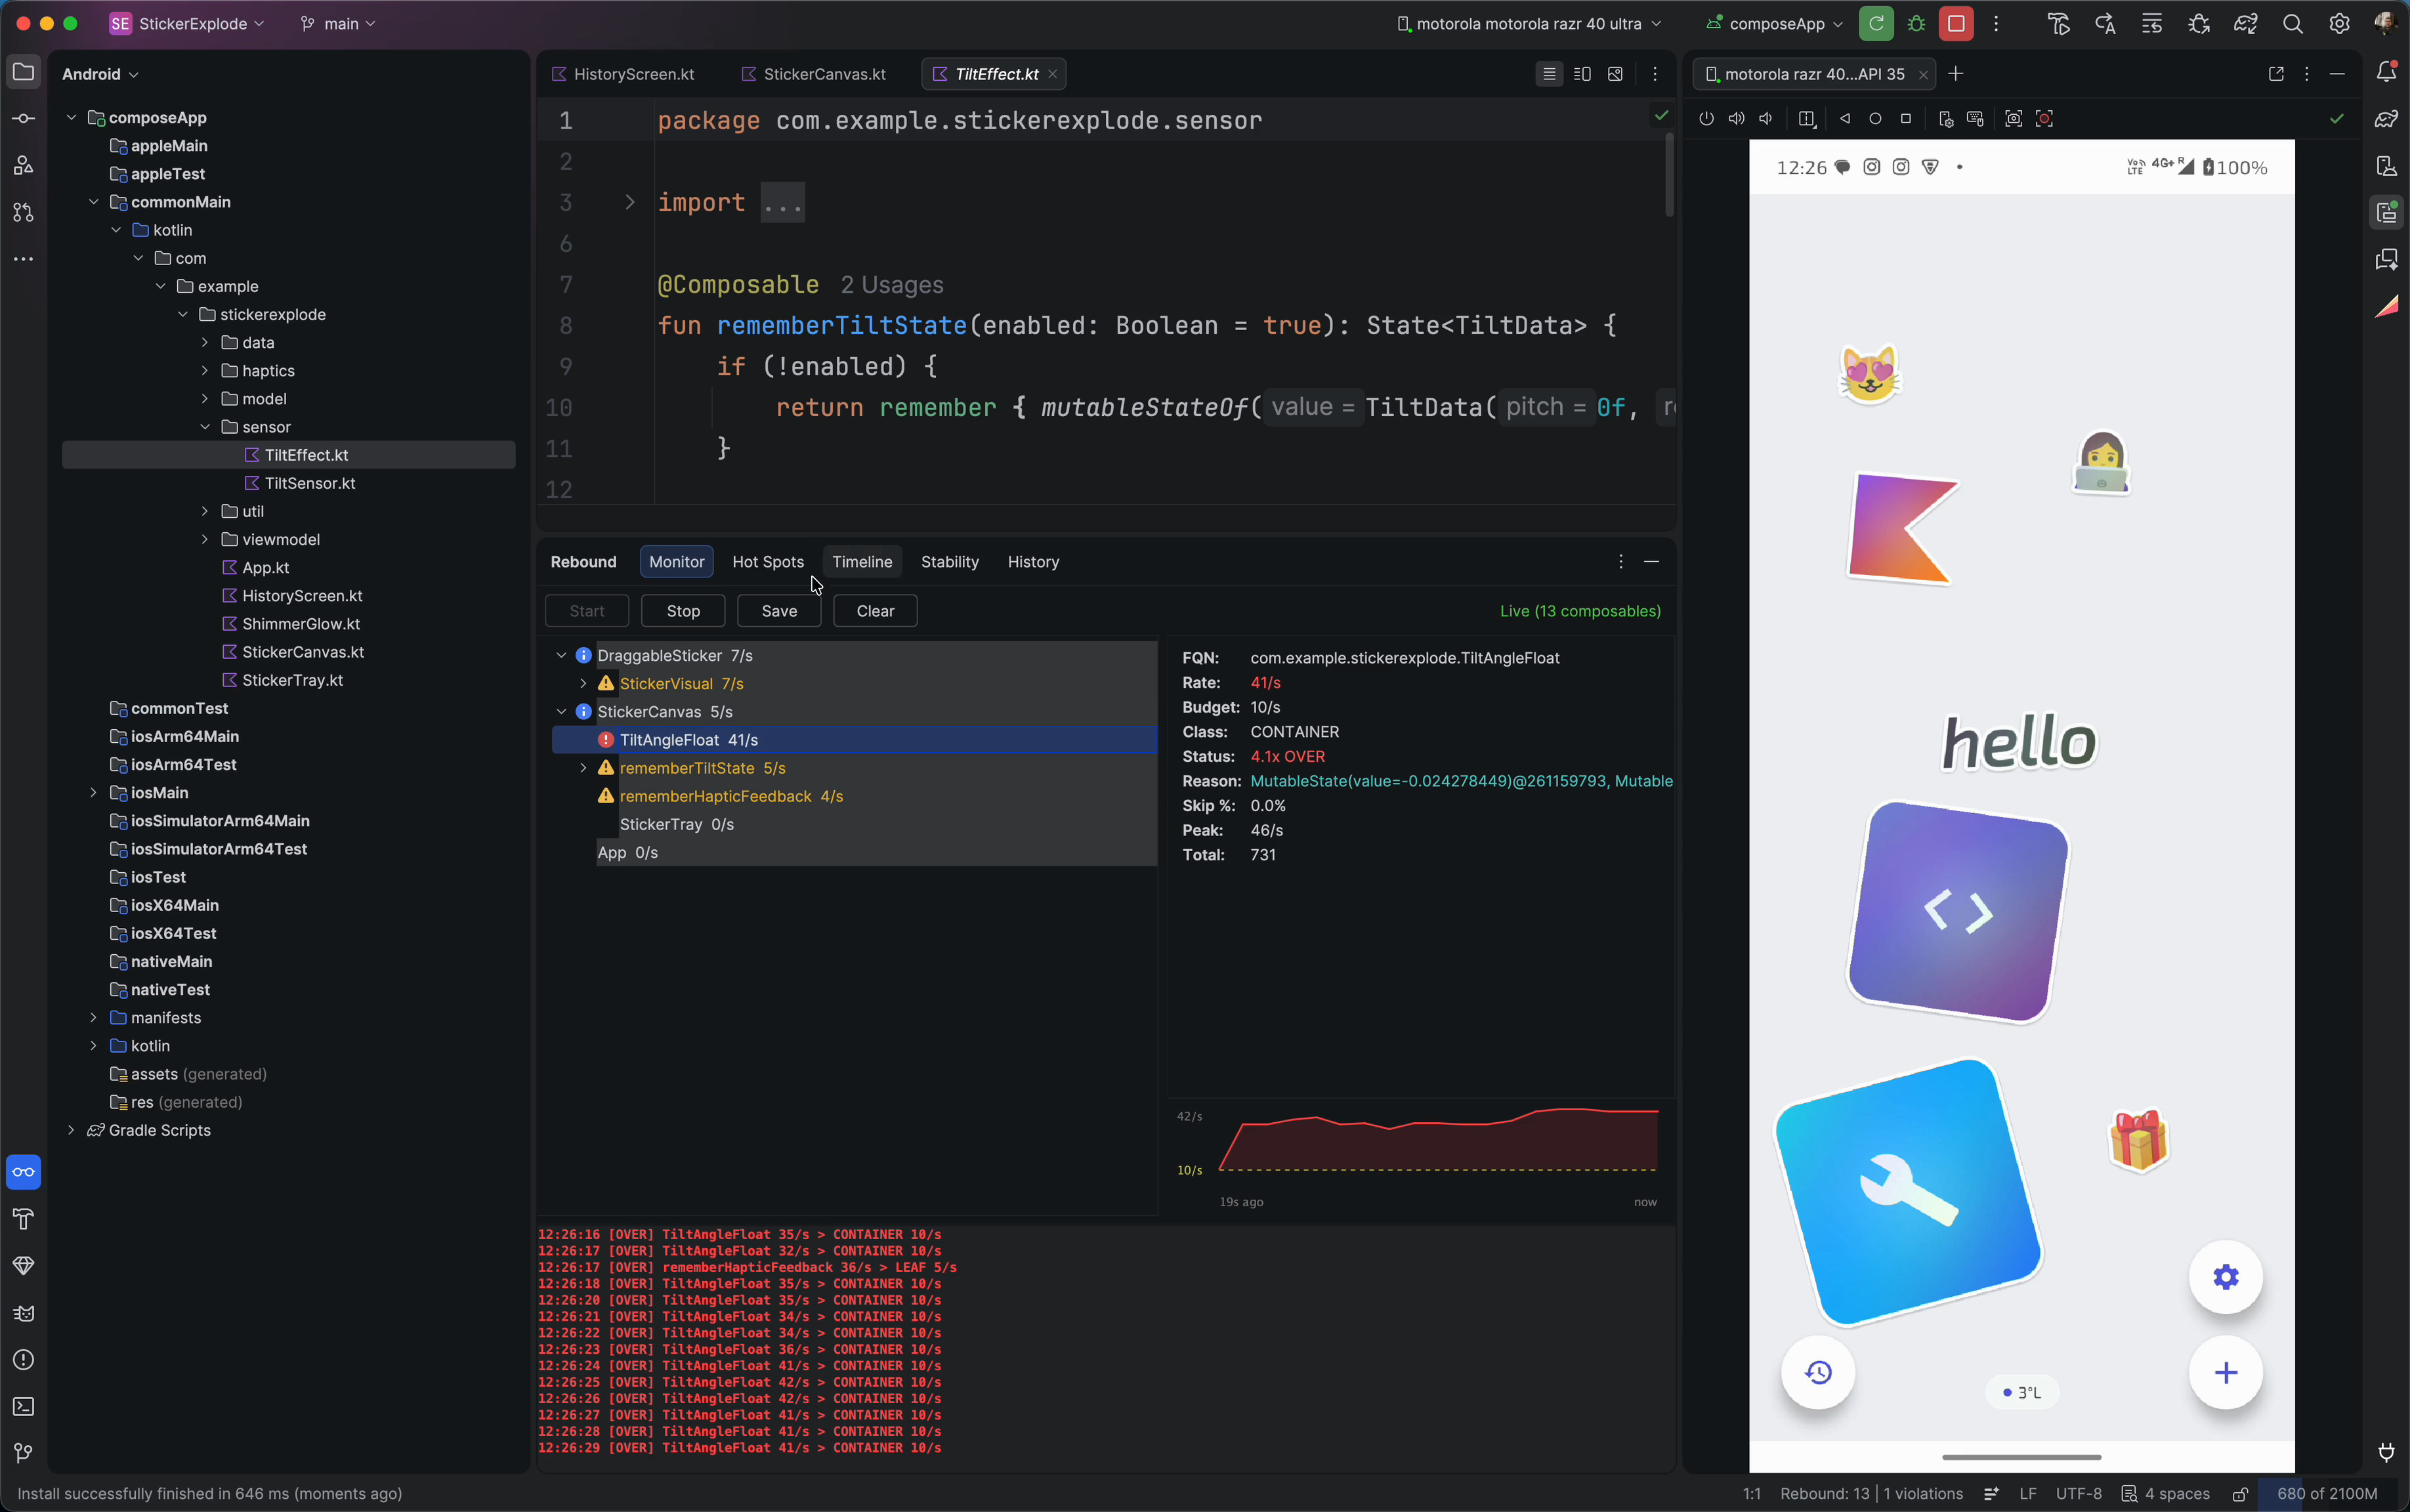Screen dimensions: 2410x1512
Task: Open the Terminal tool window icon
Action: tap(23, 1406)
